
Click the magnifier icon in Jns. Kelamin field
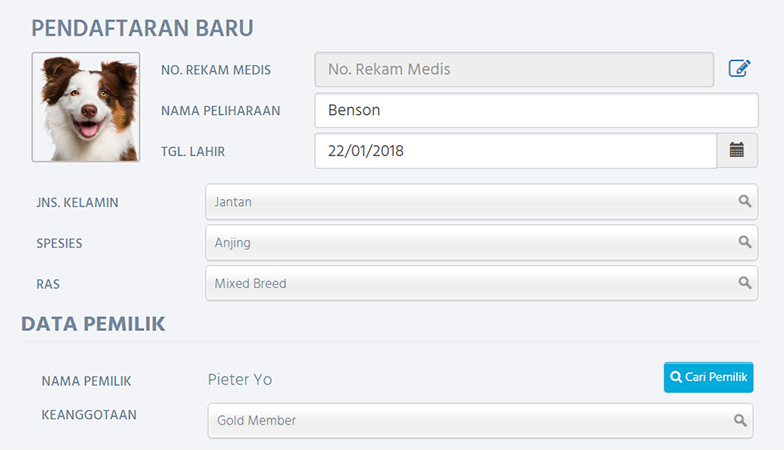744,202
